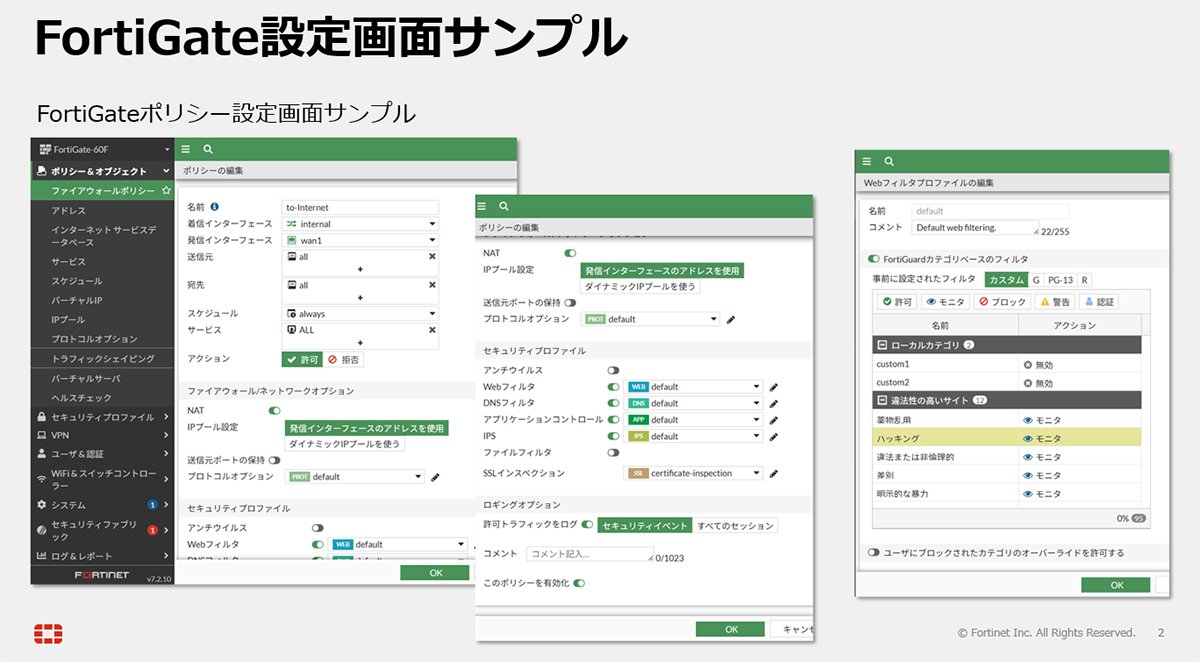Click Fortinet logo at slide bottom left

[47, 633]
